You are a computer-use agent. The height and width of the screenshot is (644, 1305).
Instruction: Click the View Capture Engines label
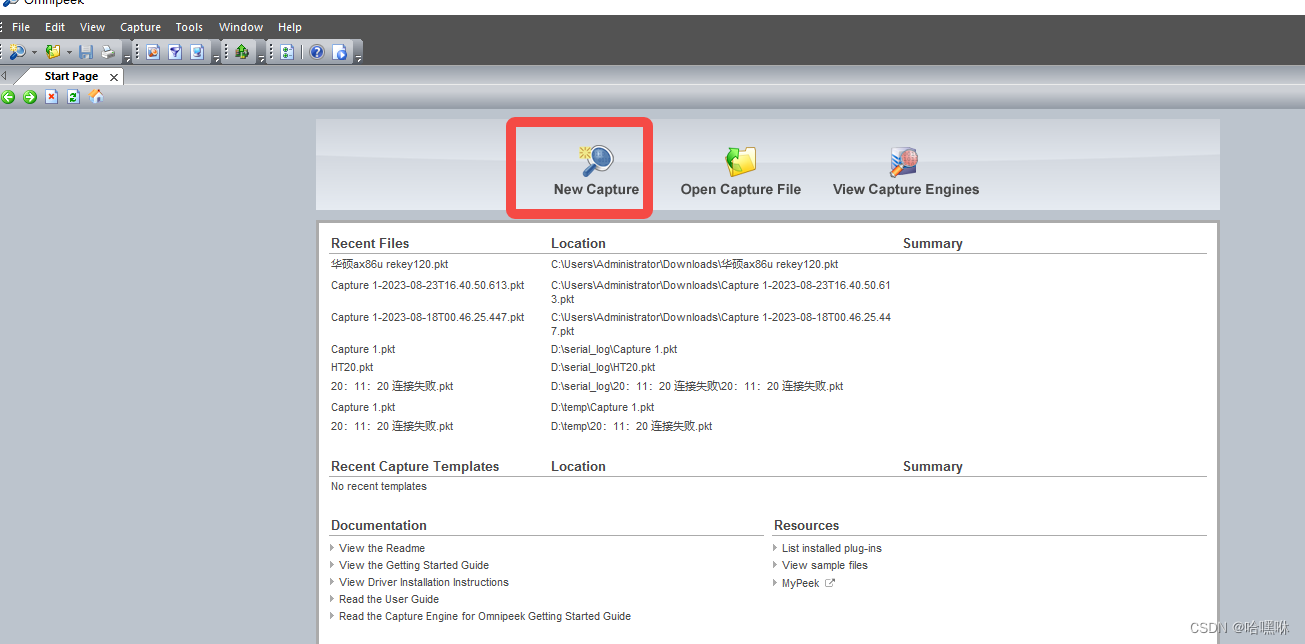(906, 189)
